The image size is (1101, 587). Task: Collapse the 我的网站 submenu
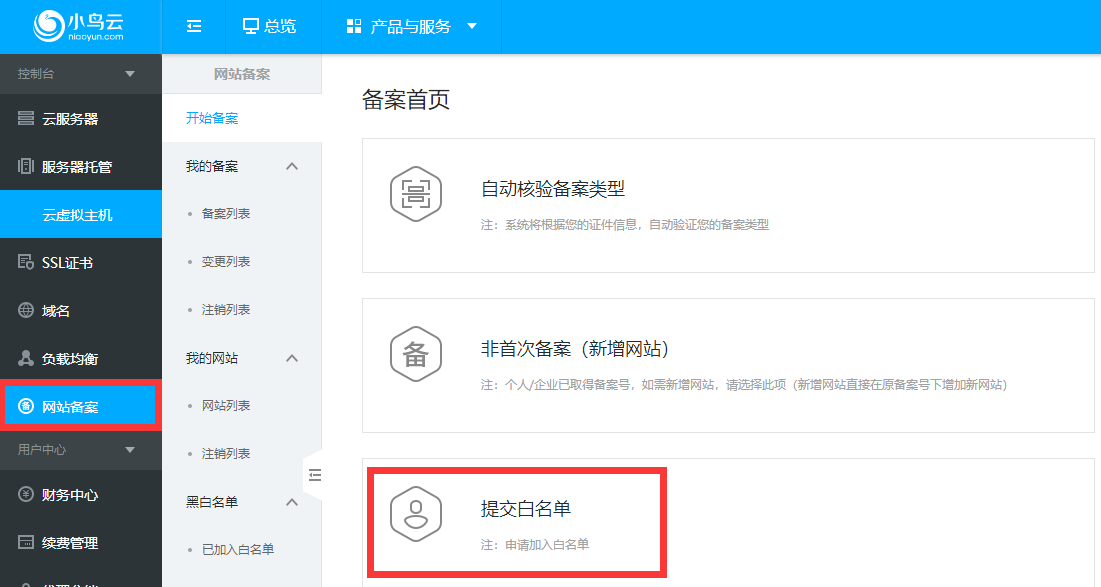(x=292, y=358)
